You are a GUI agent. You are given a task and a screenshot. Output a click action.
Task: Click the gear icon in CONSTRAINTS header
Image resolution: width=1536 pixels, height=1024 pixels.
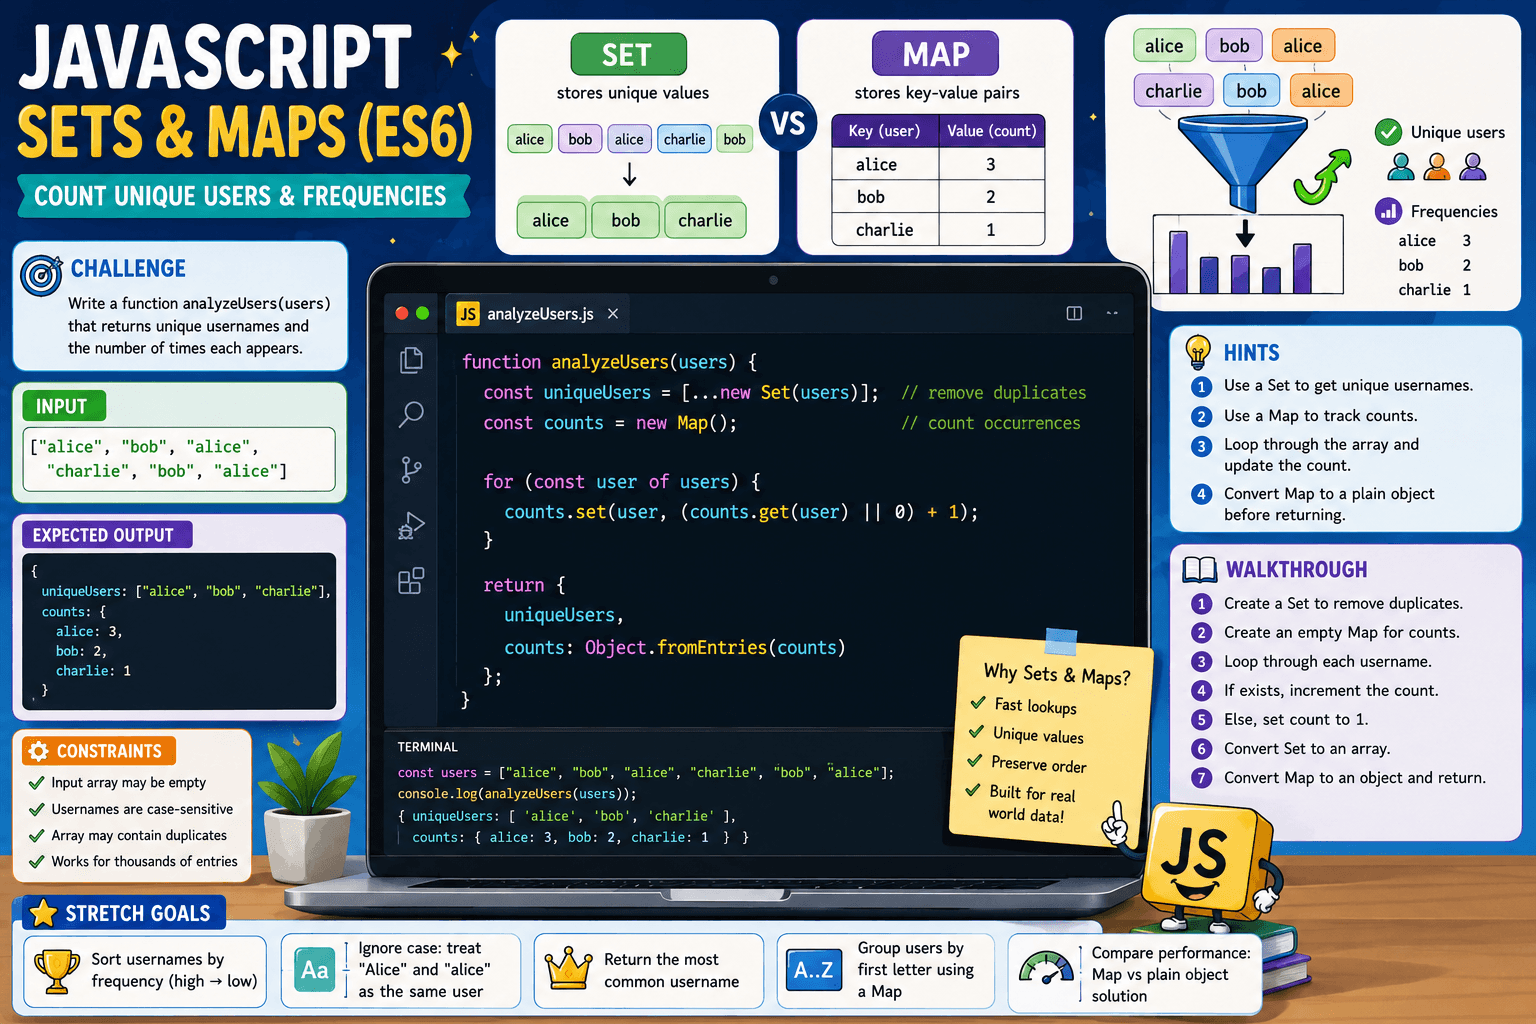[x=38, y=751]
